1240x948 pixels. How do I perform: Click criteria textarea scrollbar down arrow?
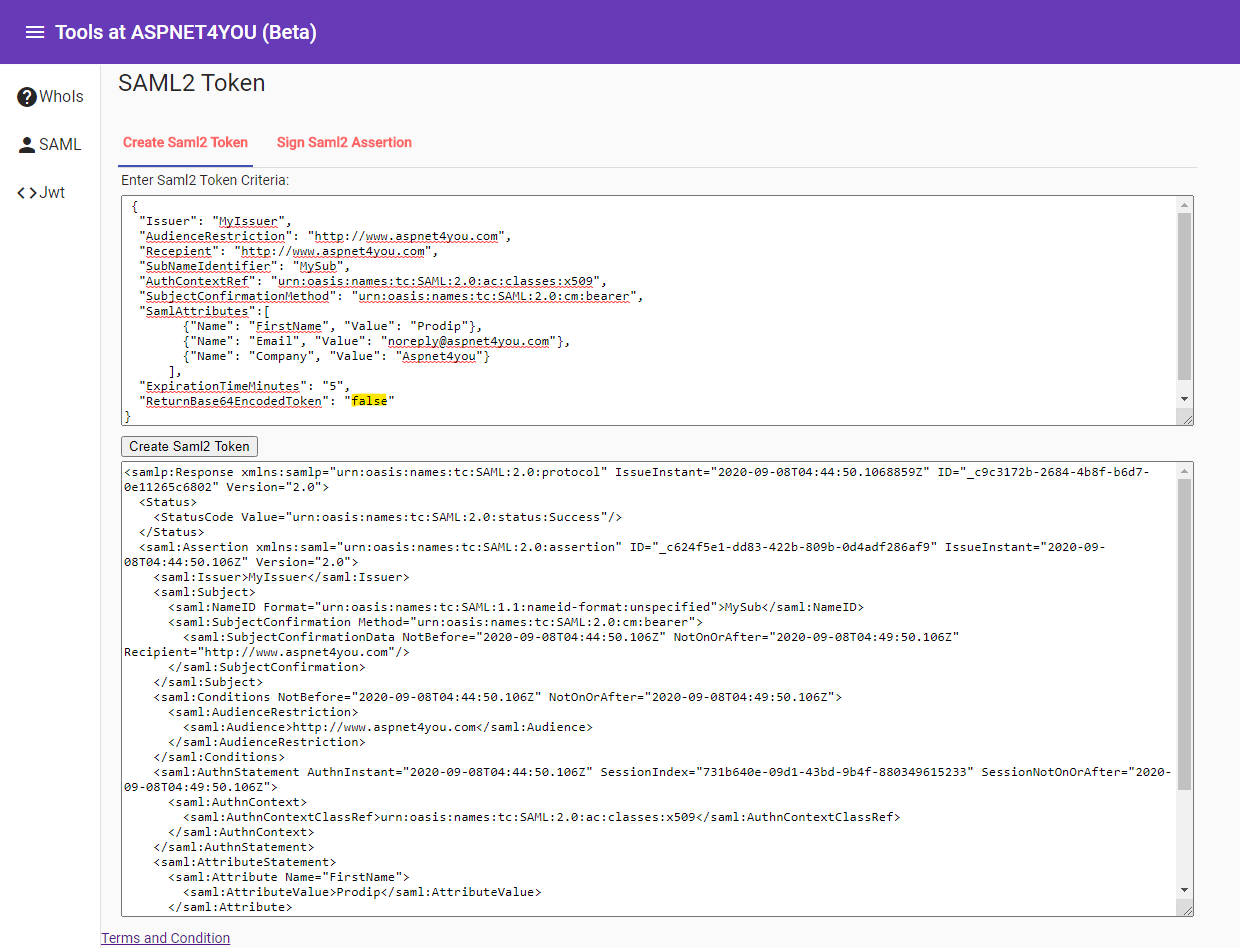[1184, 399]
